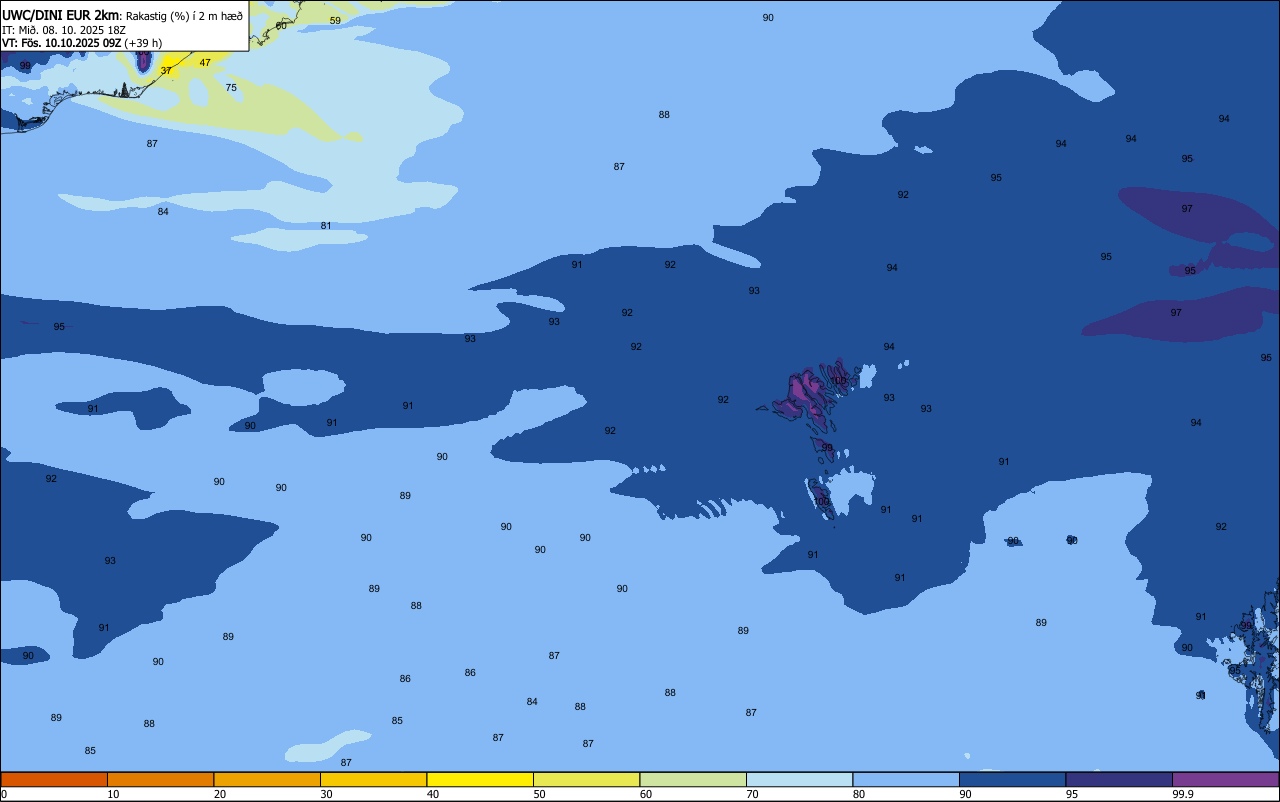Pick the purple legend swatch above 99.9
The height and width of the screenshot is (802, 1280).
pyautogui.click(x=1226, y=779)
